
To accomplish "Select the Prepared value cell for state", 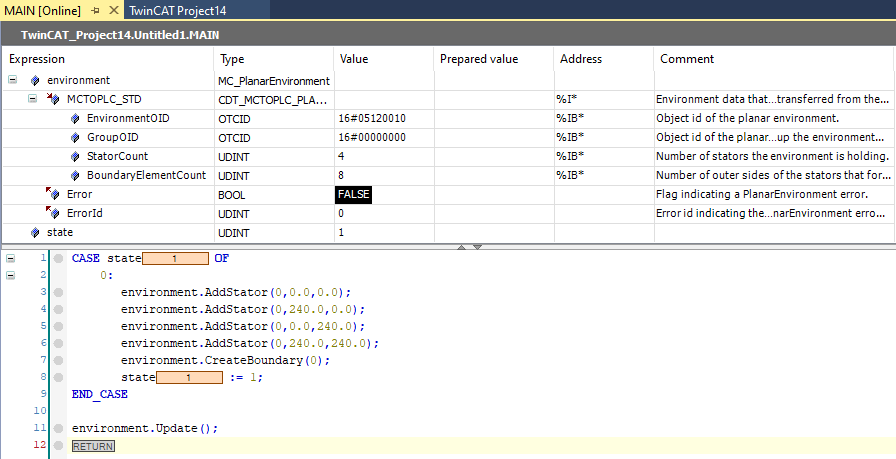I will [494, 233].
